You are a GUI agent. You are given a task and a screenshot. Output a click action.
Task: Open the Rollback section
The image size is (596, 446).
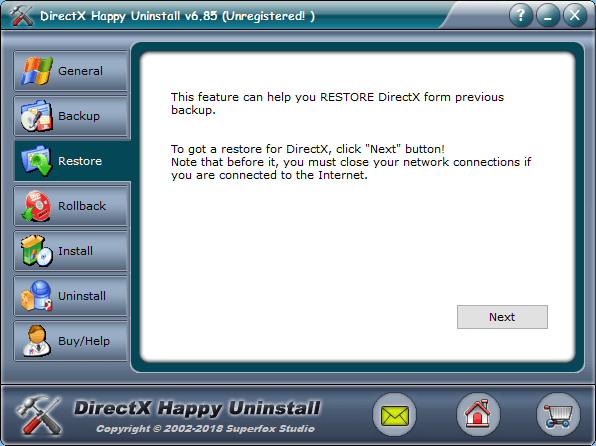[71, 206]
